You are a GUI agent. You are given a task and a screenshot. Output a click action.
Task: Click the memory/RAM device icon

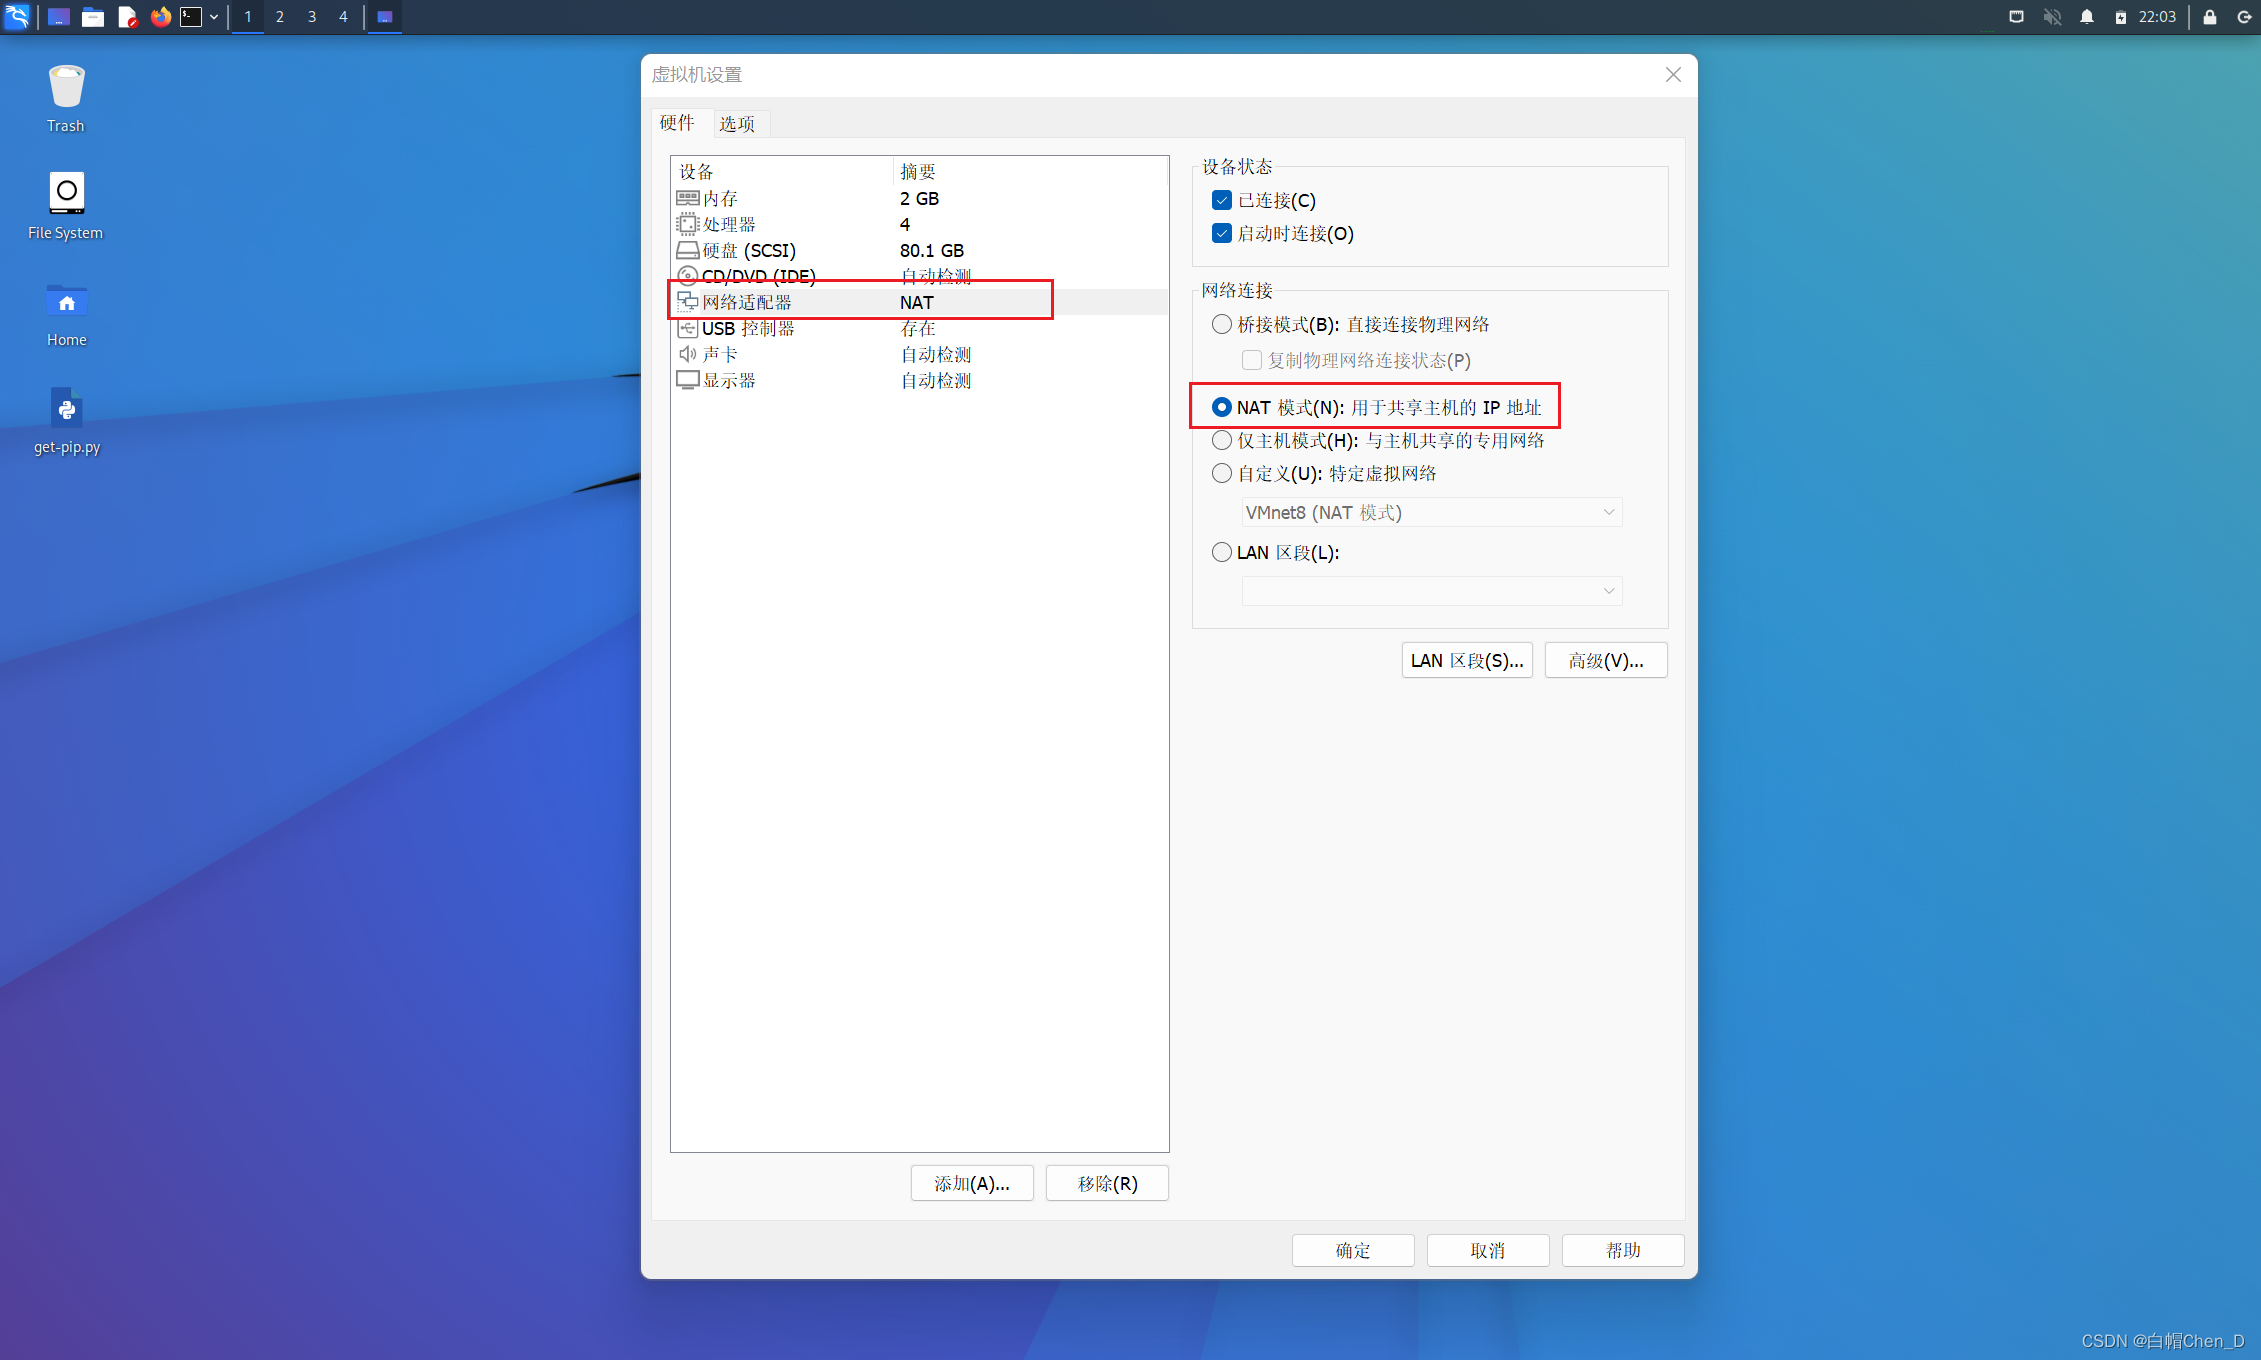686,197
